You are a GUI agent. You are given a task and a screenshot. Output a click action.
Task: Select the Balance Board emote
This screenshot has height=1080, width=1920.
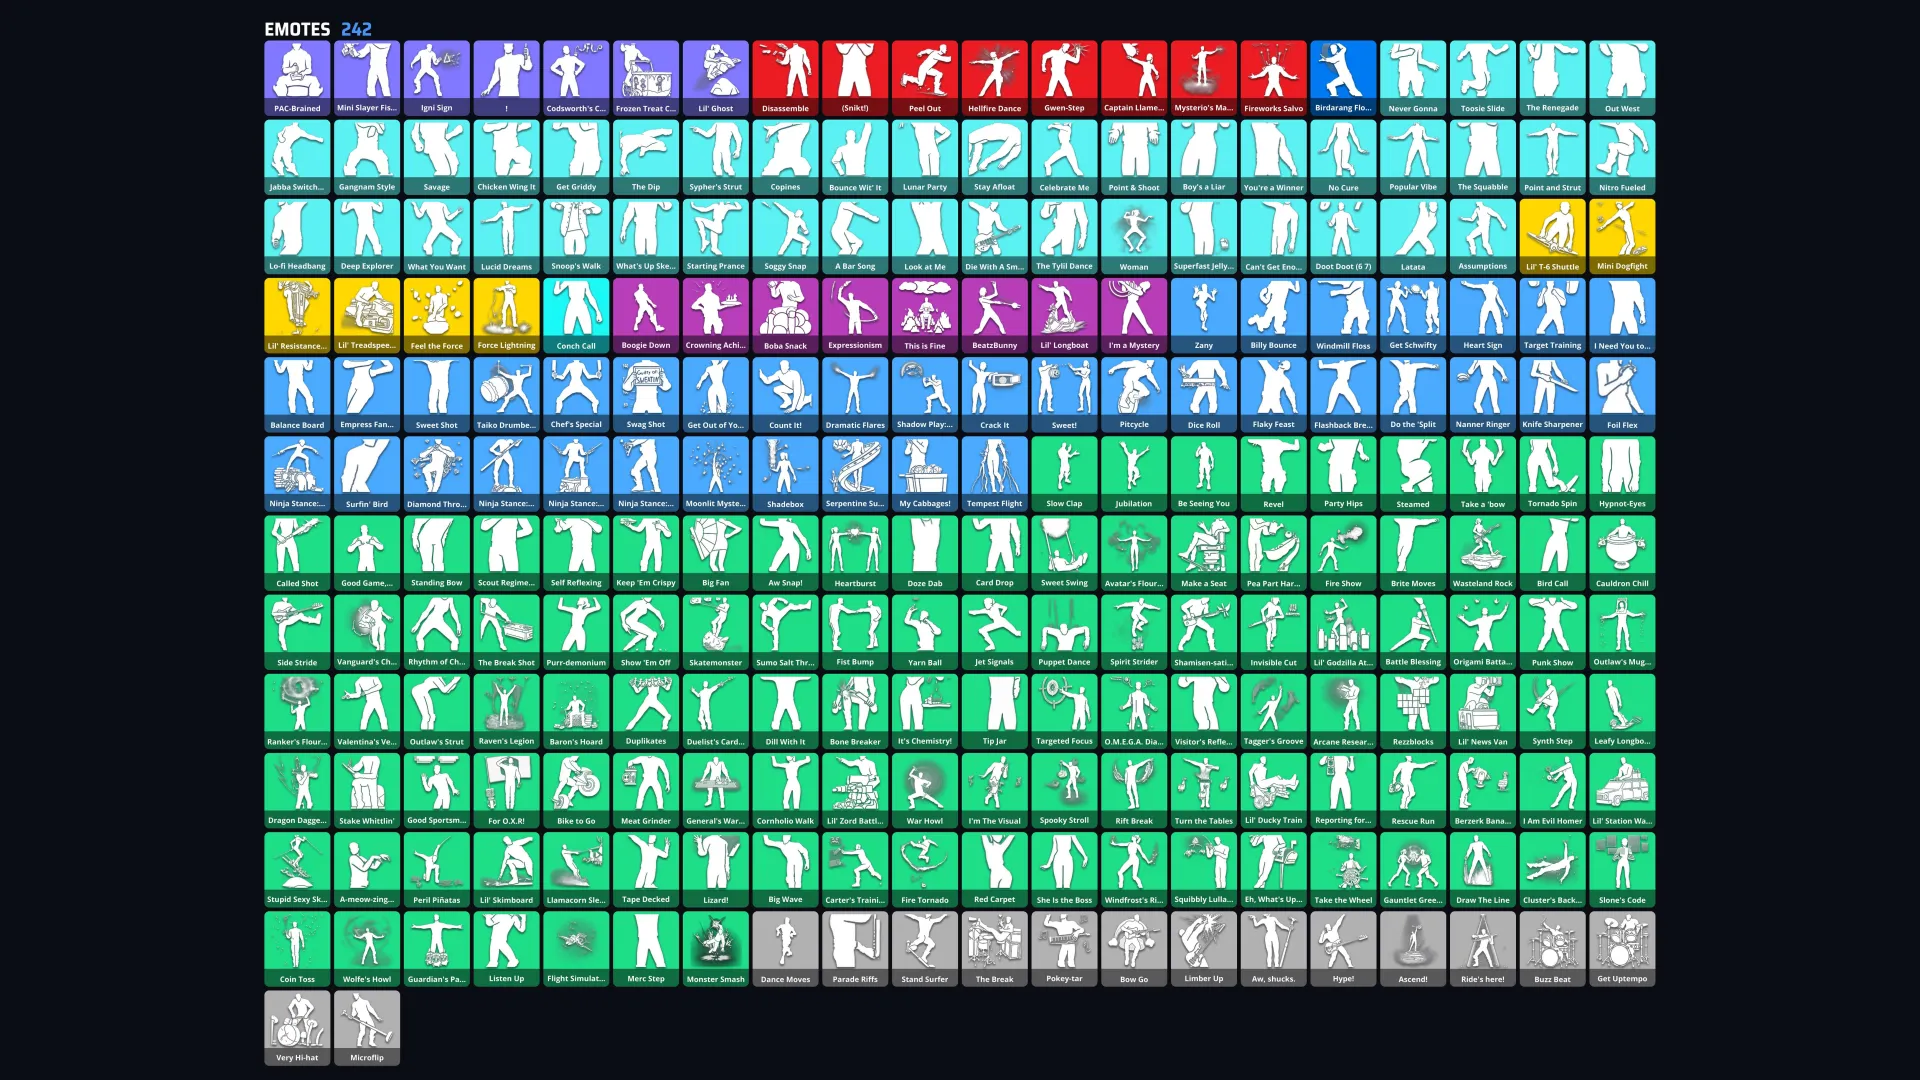(297, 395)
